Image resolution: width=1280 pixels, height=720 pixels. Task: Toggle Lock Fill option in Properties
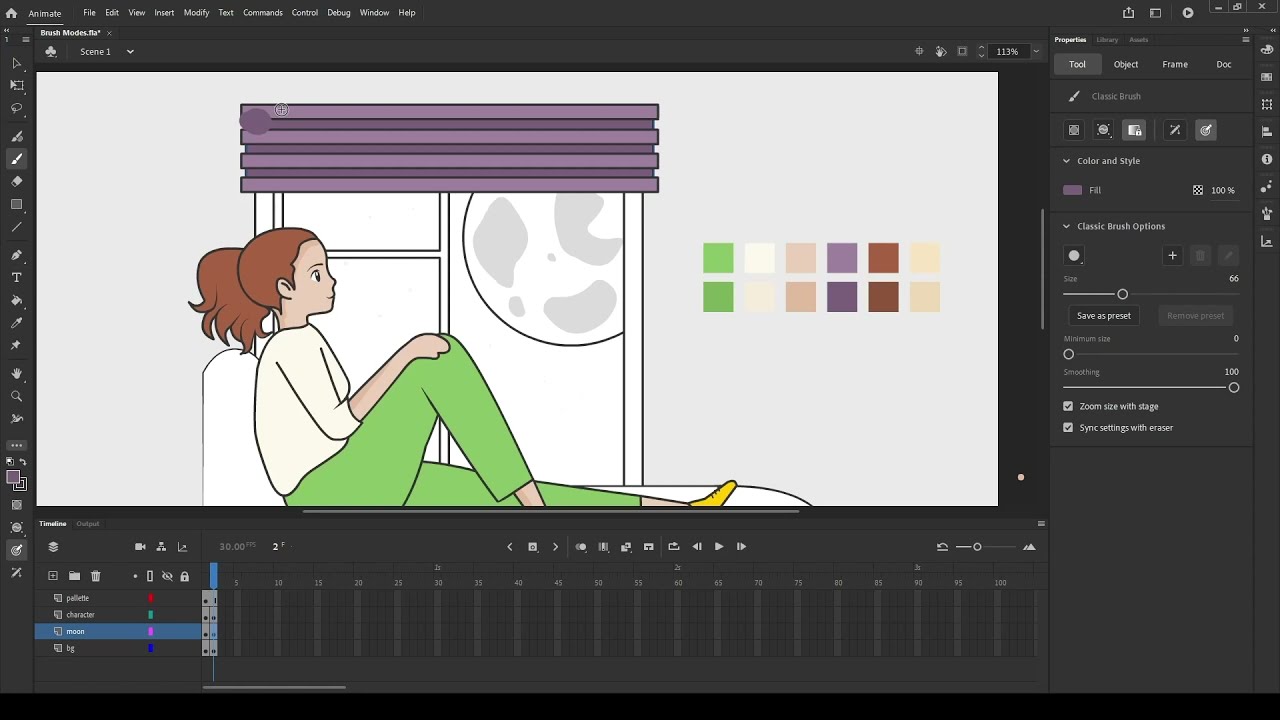click(1135, 130)
